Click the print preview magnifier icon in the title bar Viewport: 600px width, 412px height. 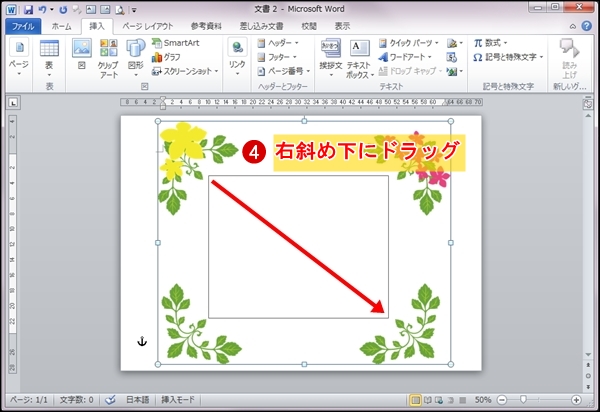click(x=120, y=10)
